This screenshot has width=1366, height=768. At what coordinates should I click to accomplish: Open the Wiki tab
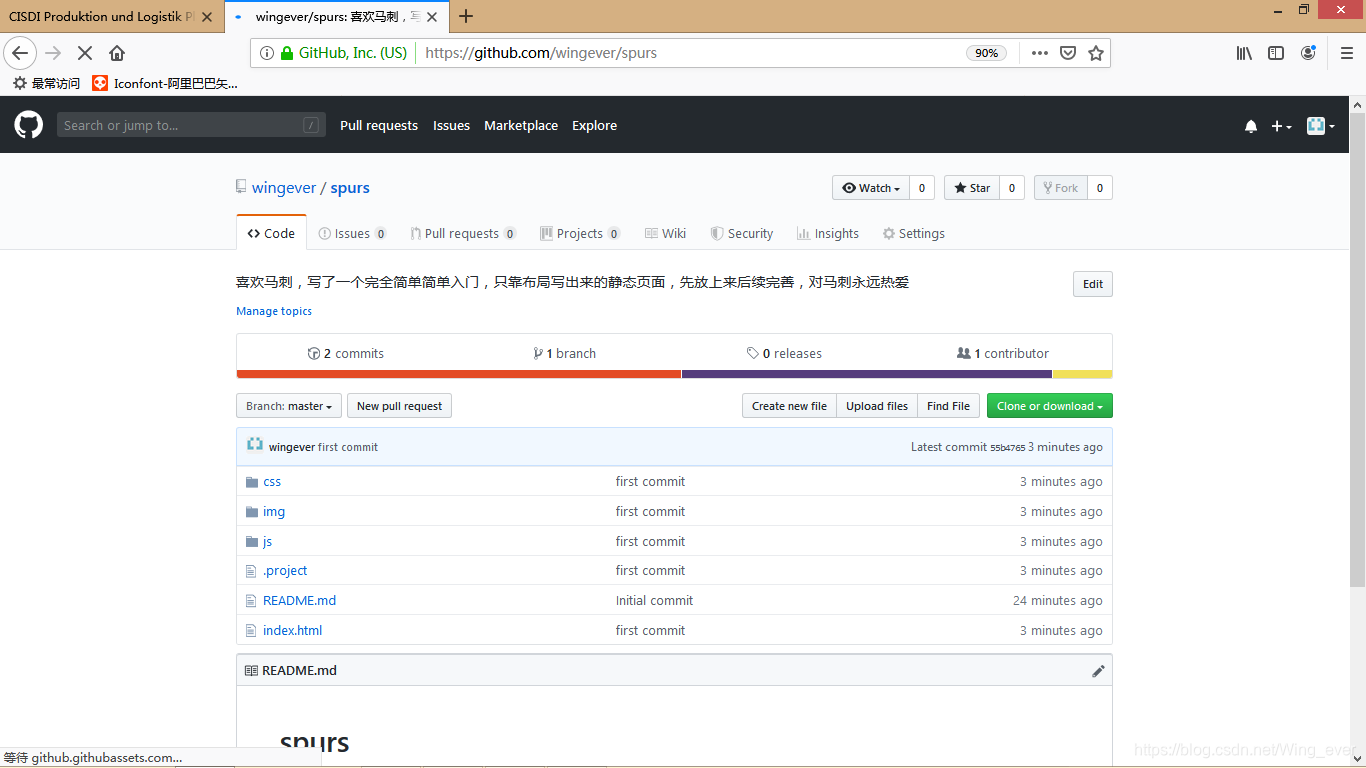(x=665, y=233)
